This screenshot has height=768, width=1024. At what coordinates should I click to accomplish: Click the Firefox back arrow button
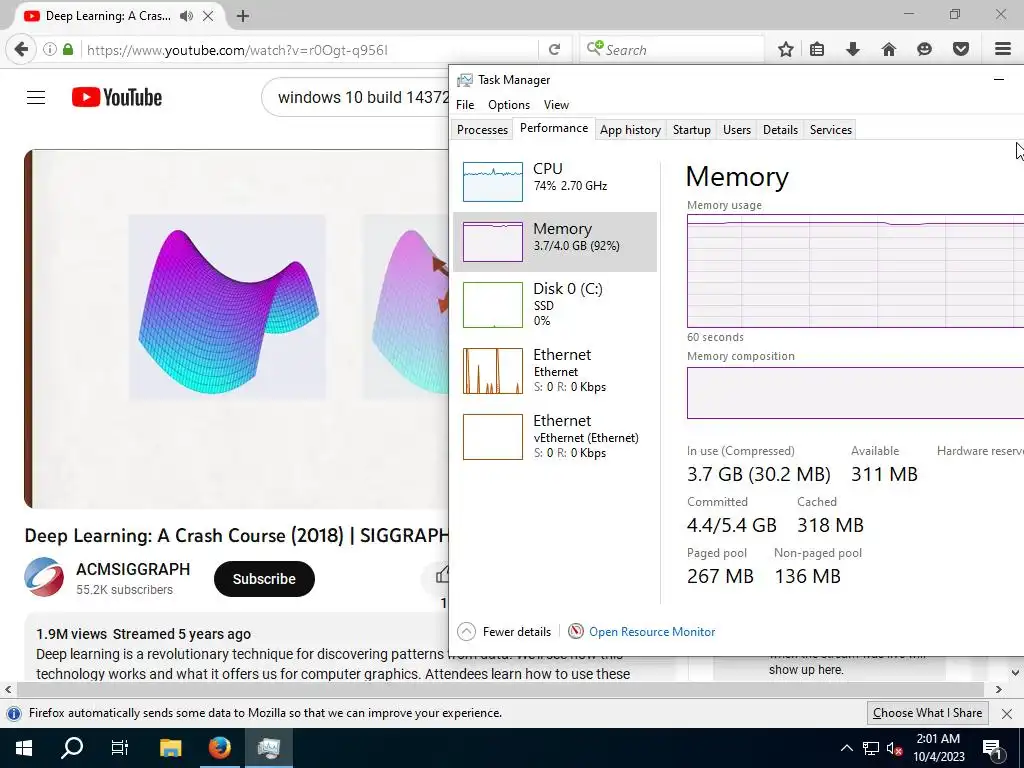(22, 50)
